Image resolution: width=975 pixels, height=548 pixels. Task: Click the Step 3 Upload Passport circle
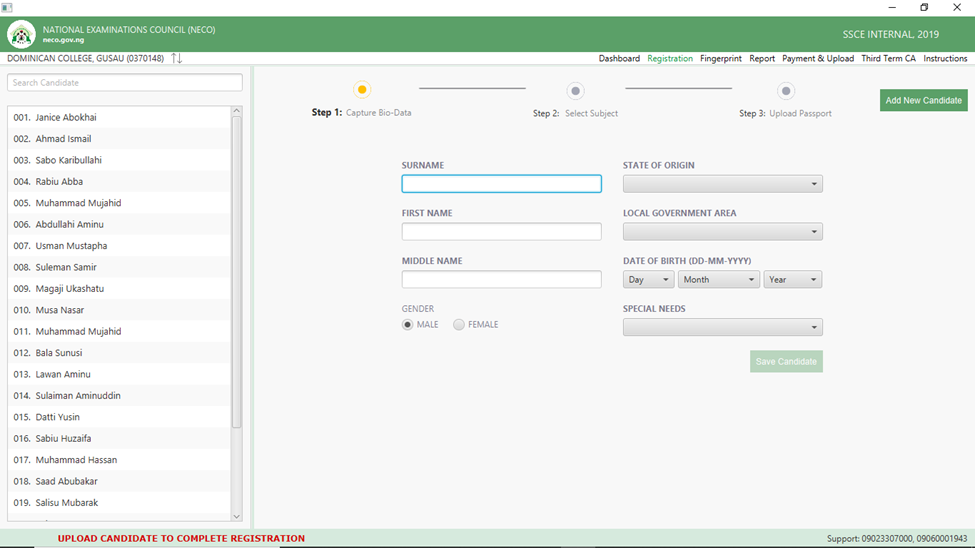point(786,91)
